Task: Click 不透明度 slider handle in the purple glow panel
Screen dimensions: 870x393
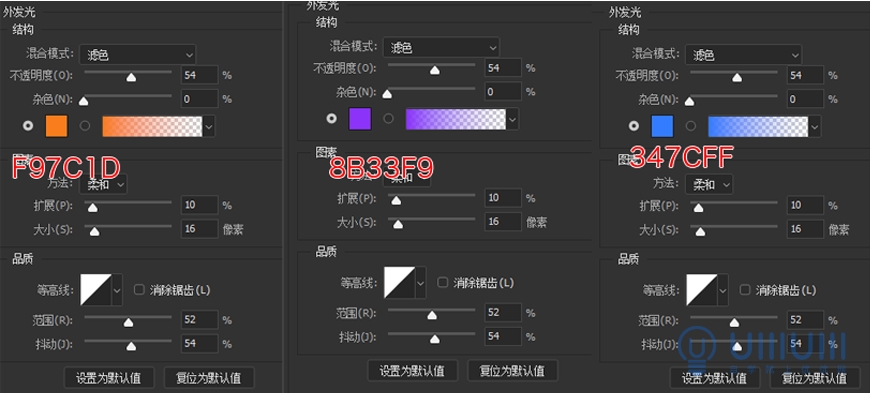Action: click(435, 70)
